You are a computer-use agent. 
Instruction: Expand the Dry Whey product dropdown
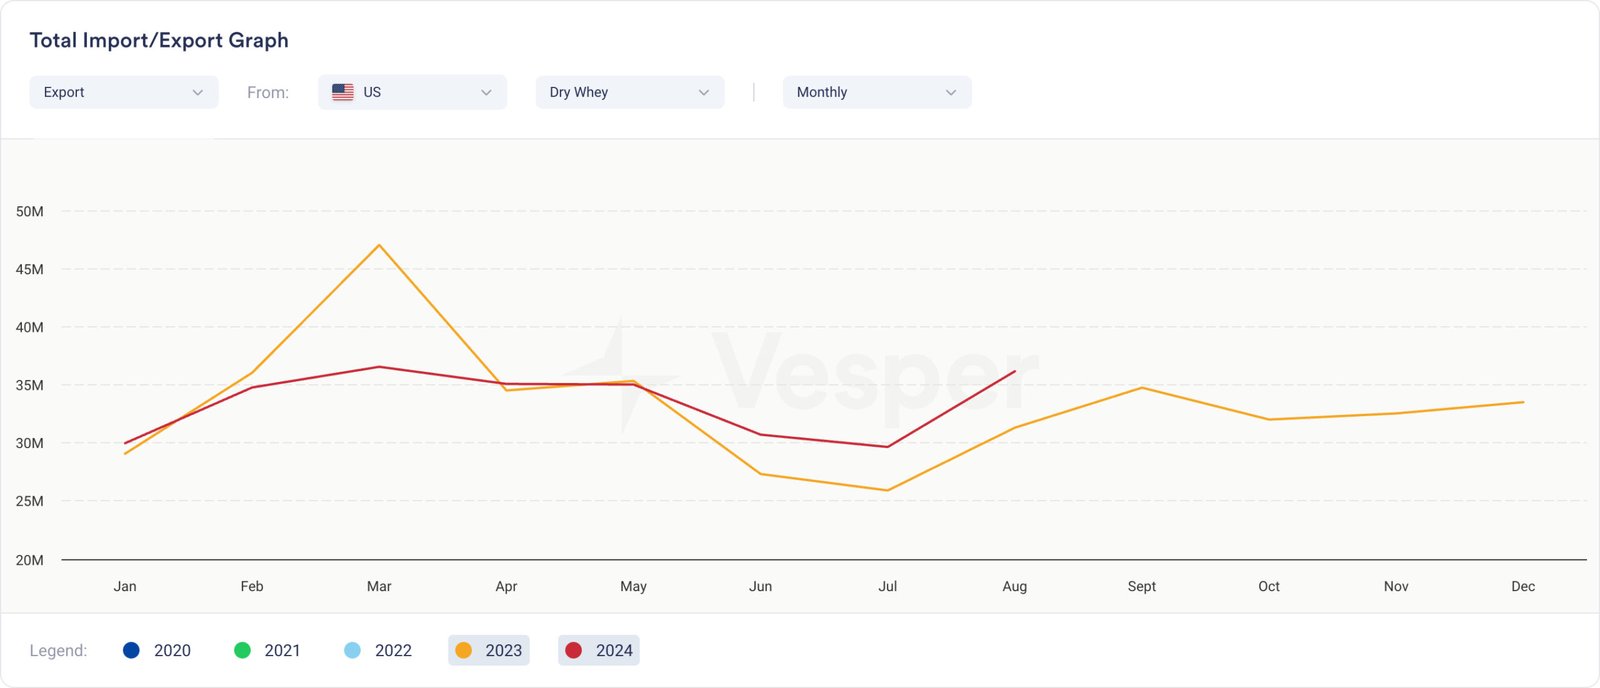[x=629, y=92]
